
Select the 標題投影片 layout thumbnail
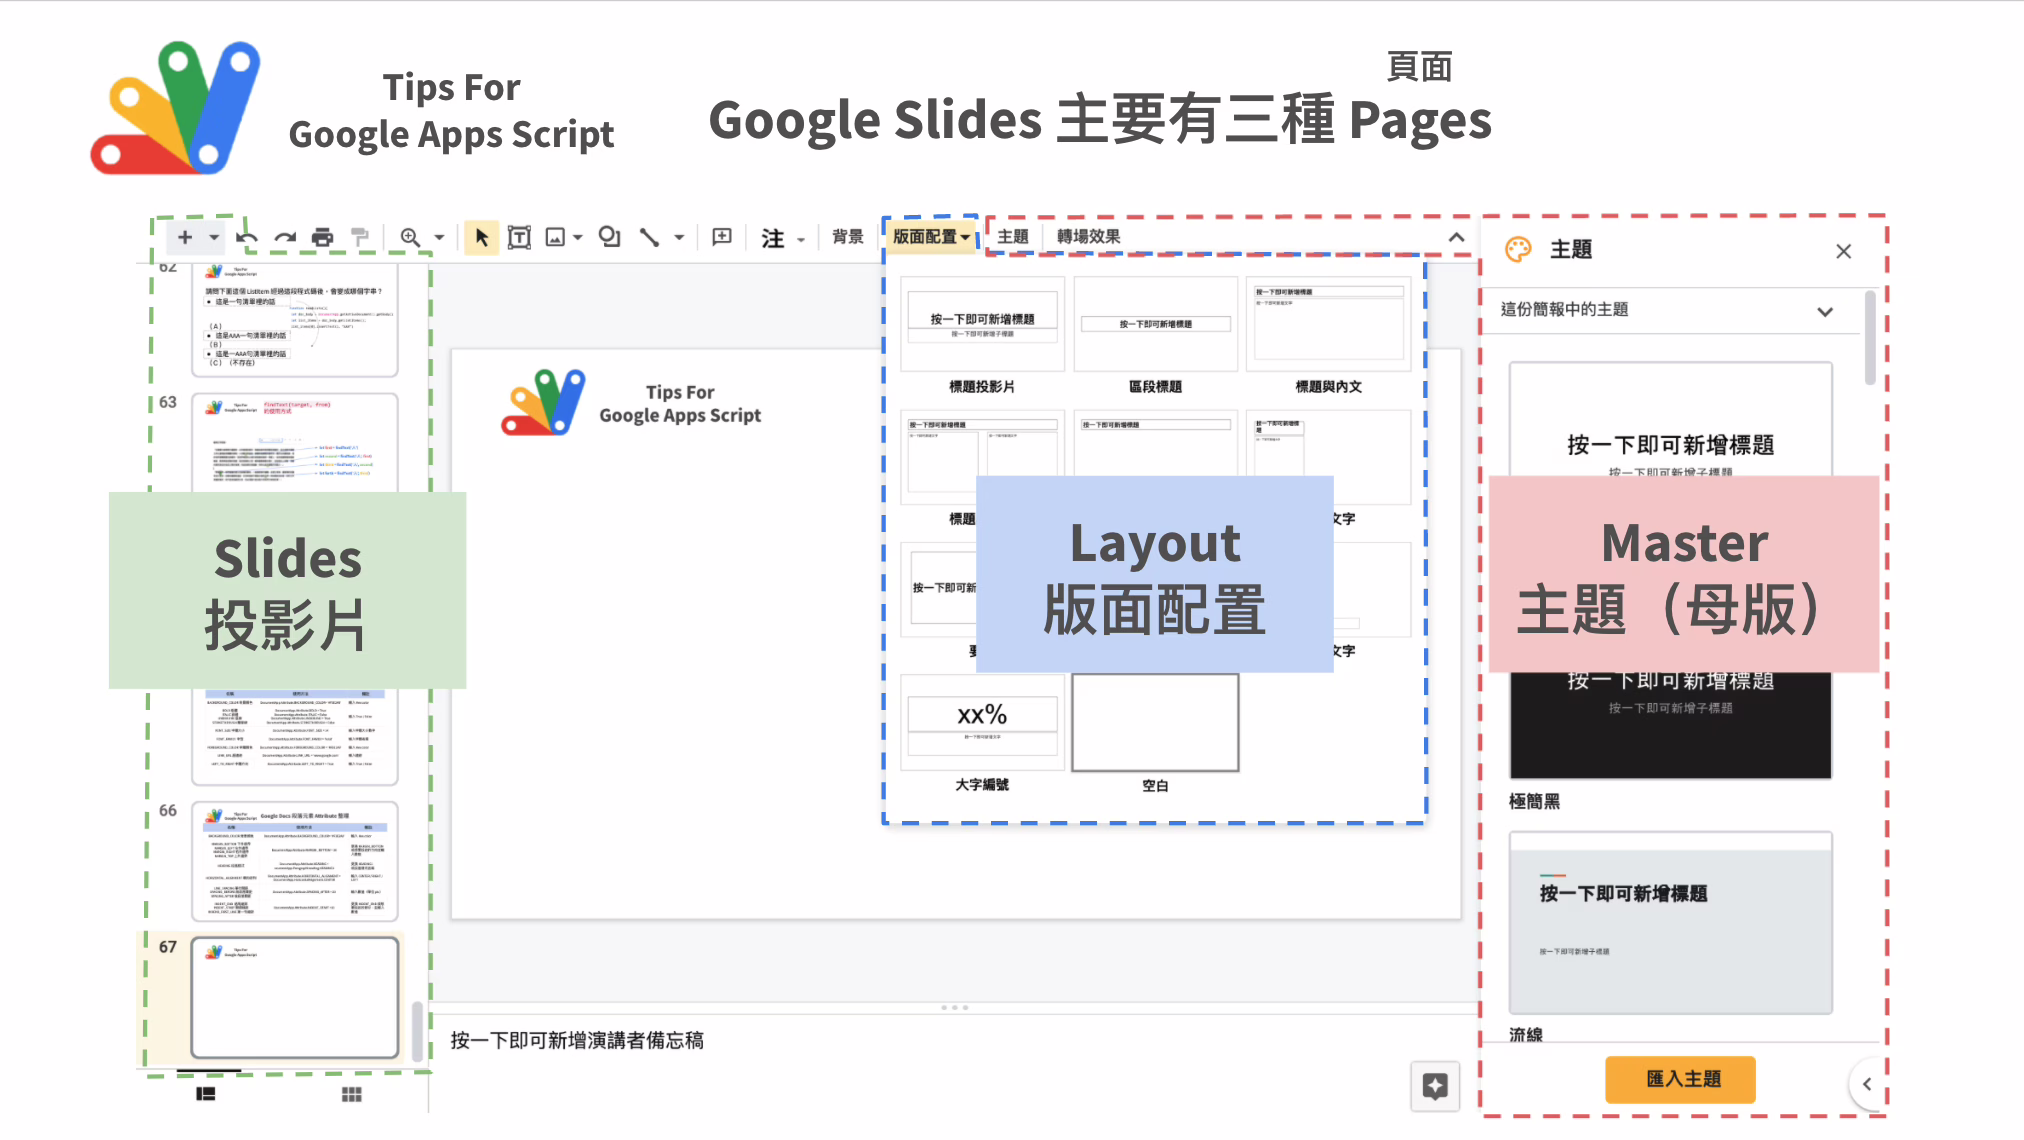point(982,323)
